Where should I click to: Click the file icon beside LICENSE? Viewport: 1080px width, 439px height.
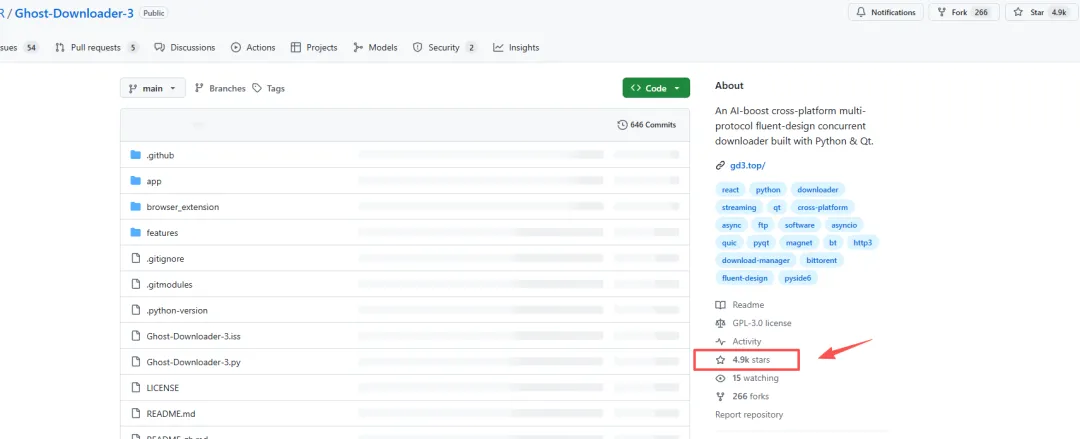135,388
